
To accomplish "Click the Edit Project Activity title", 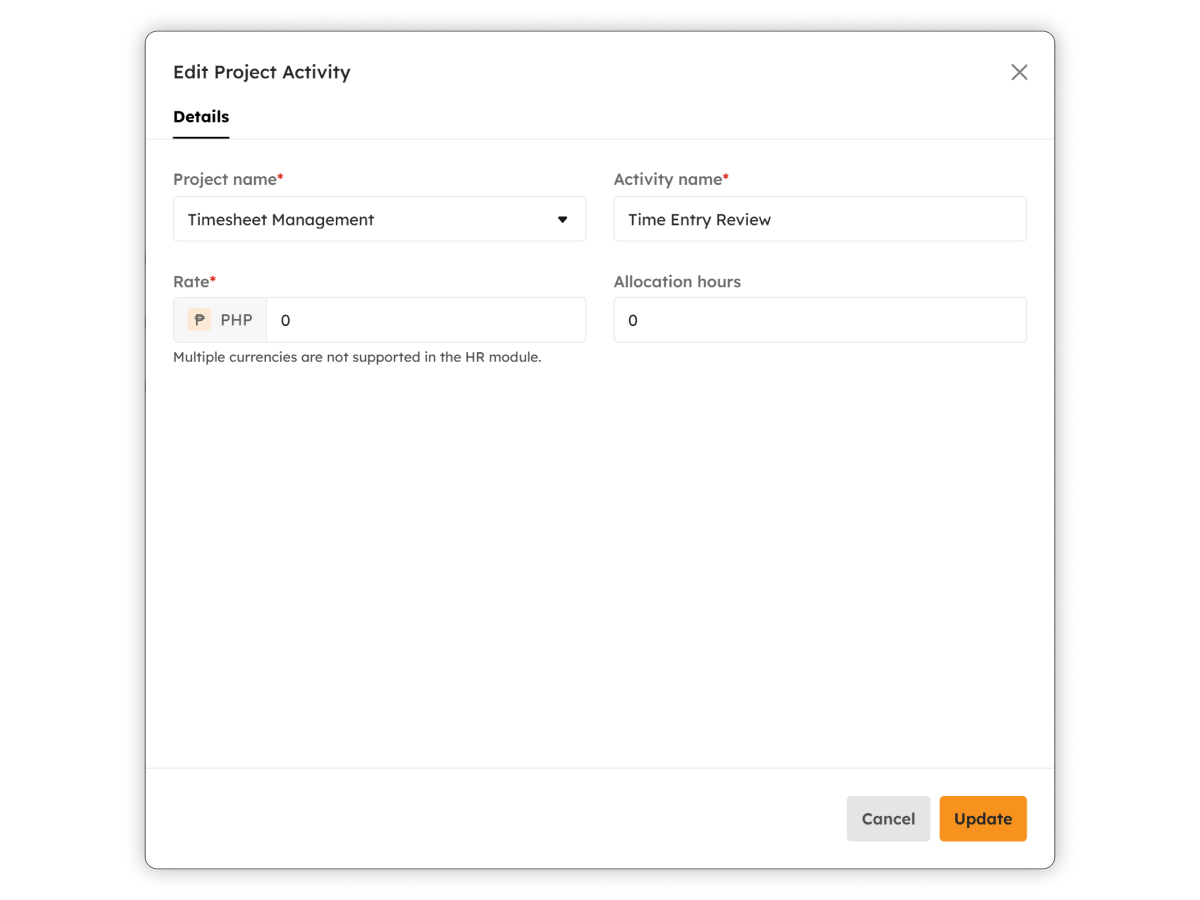I will 262,72.
